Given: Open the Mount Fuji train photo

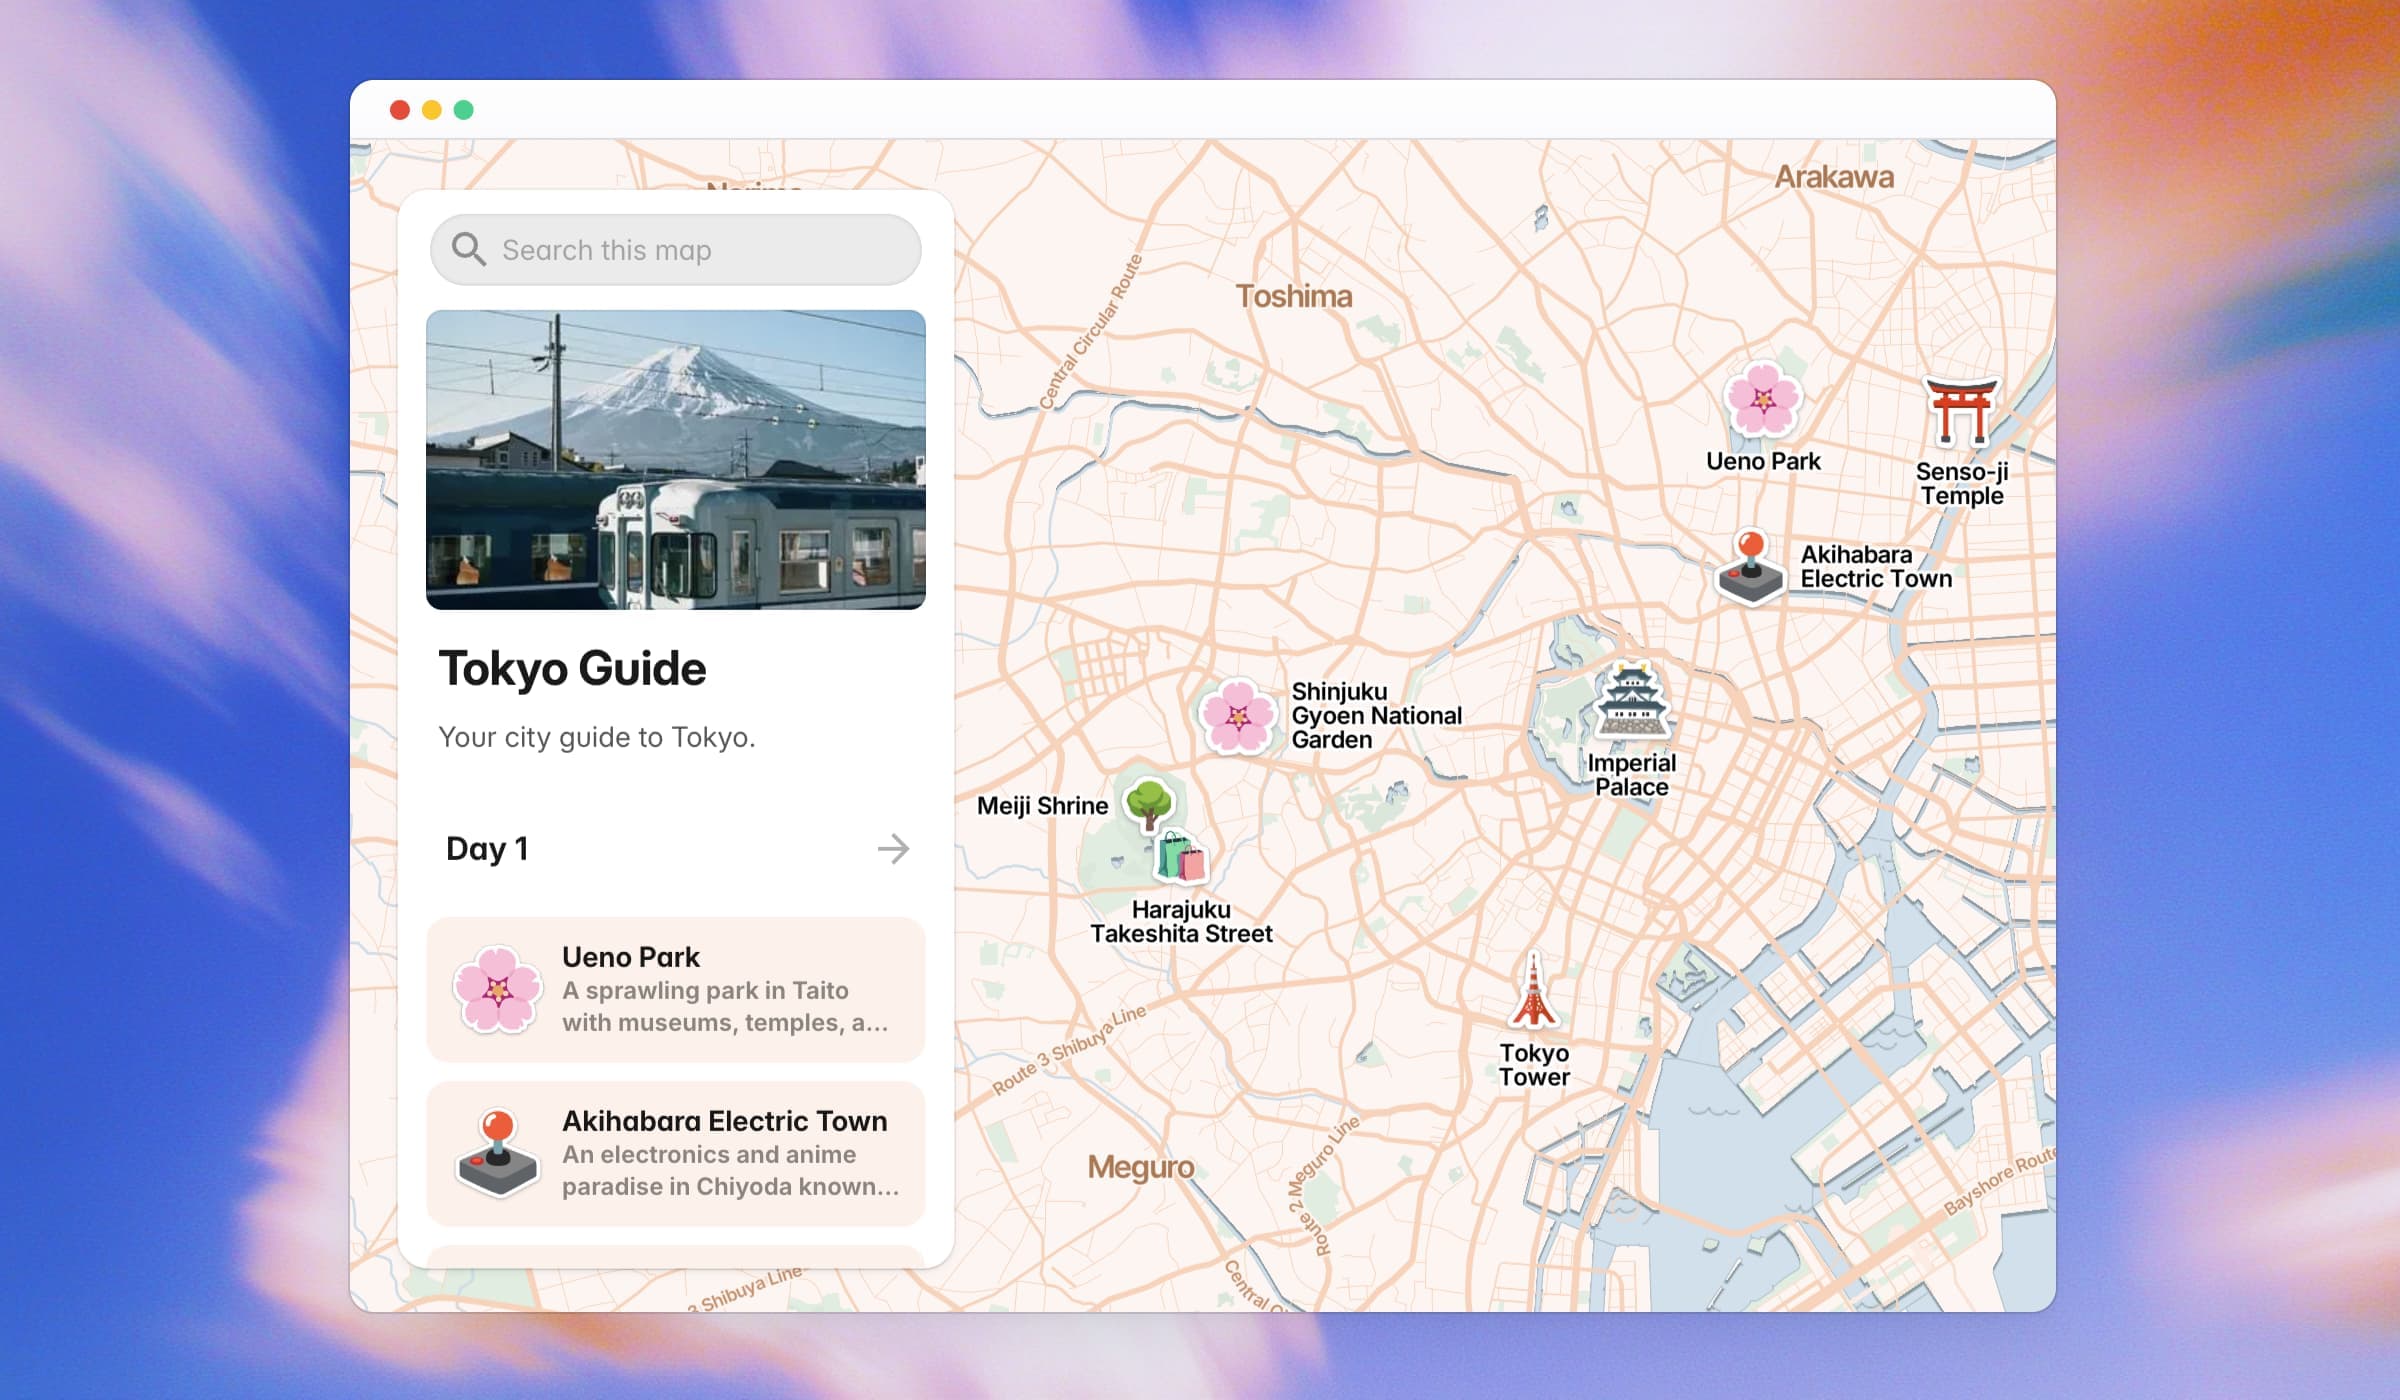Looking at the screenshot, I should pos(676,460).
